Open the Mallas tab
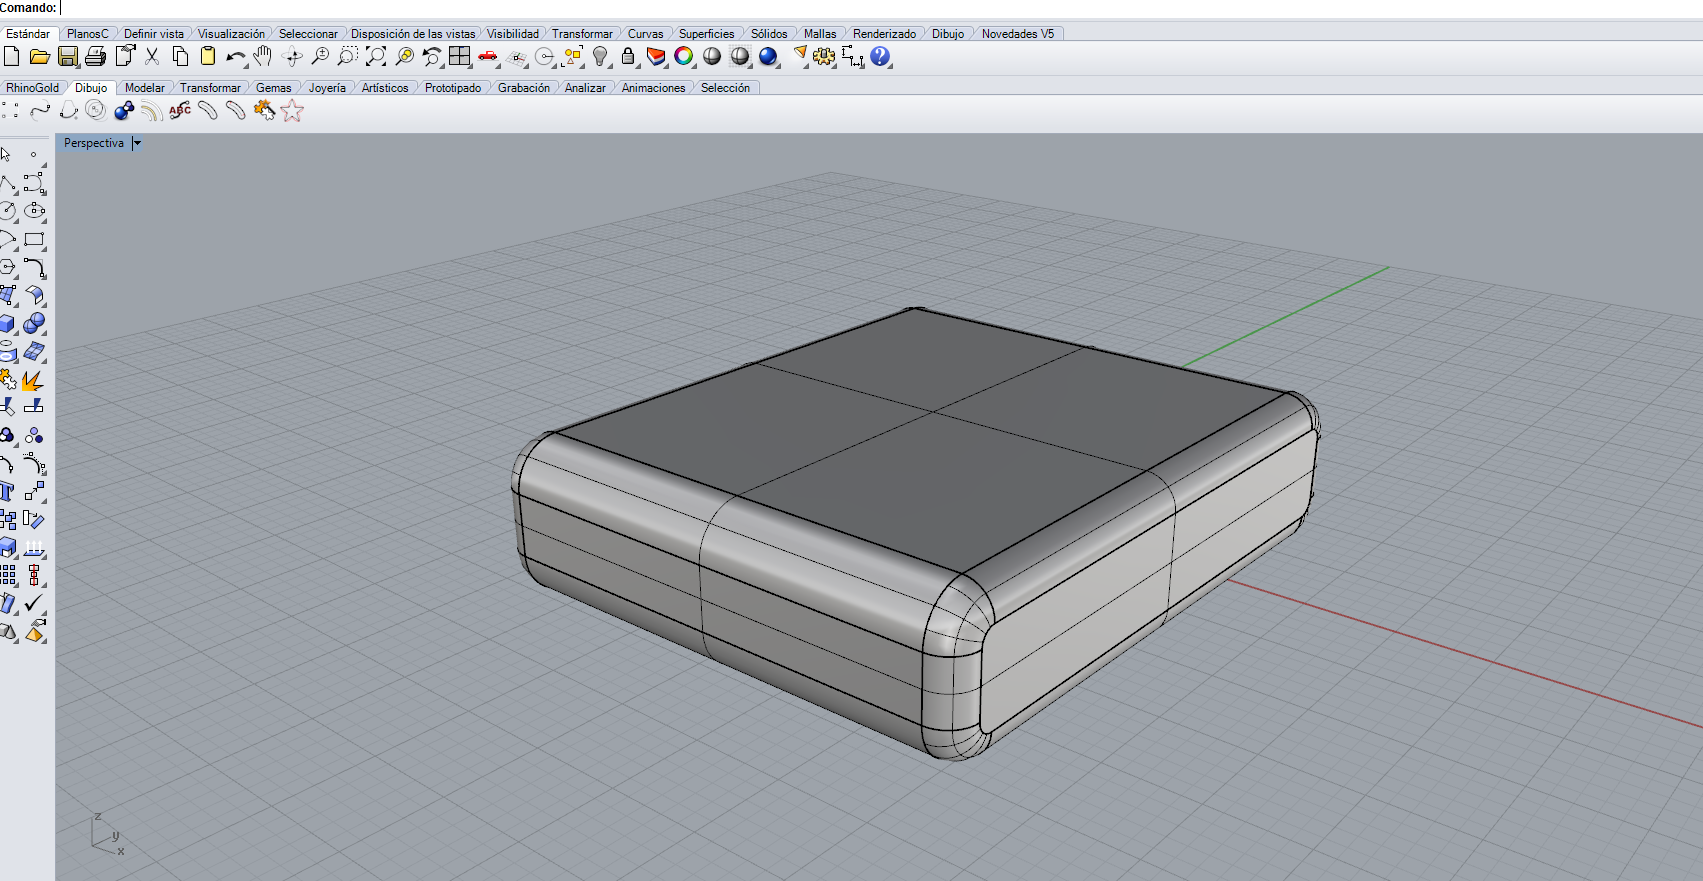Image resolution: width=1703 pixels, height=881 pixels. pos(820,34)
